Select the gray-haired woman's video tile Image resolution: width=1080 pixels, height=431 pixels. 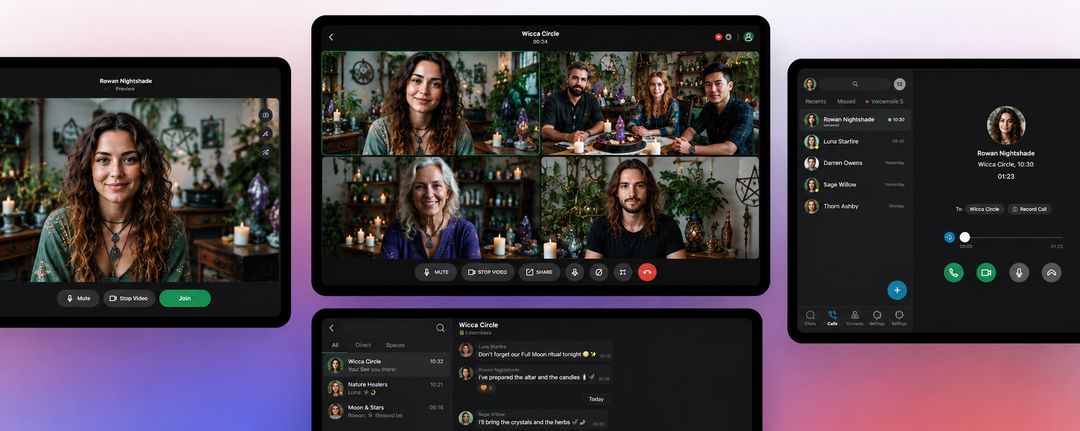(431, 207)
